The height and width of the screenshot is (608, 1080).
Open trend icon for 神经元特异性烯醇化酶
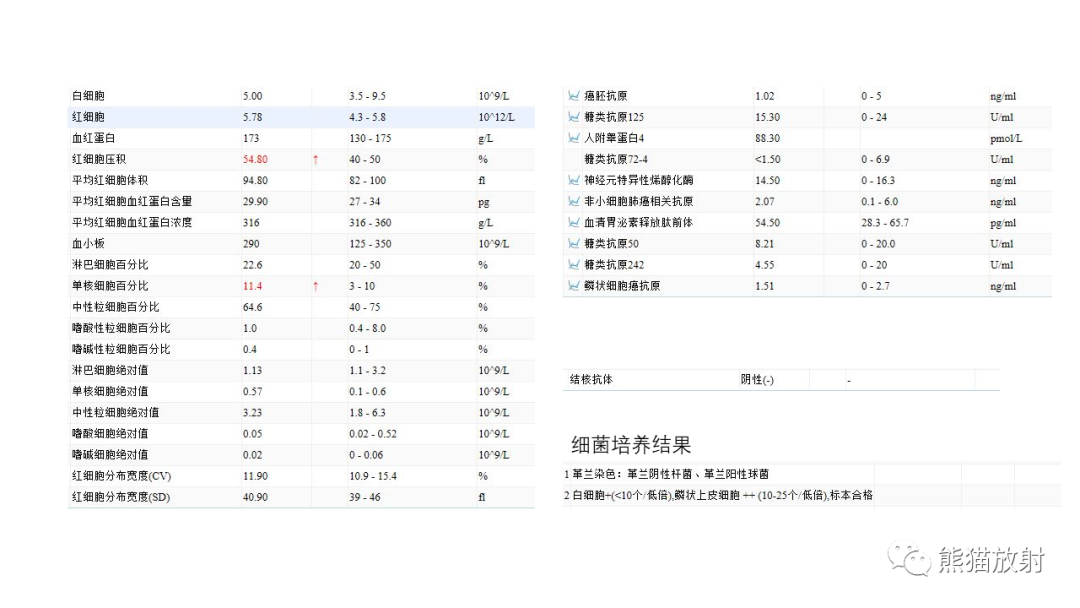tap(573, 180)
